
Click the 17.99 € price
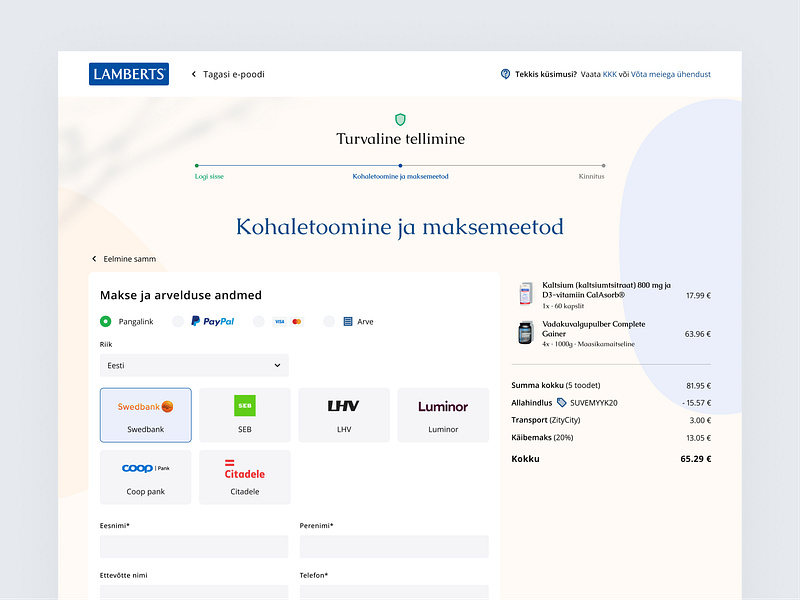pyautogui.click(x=698, y=295)
